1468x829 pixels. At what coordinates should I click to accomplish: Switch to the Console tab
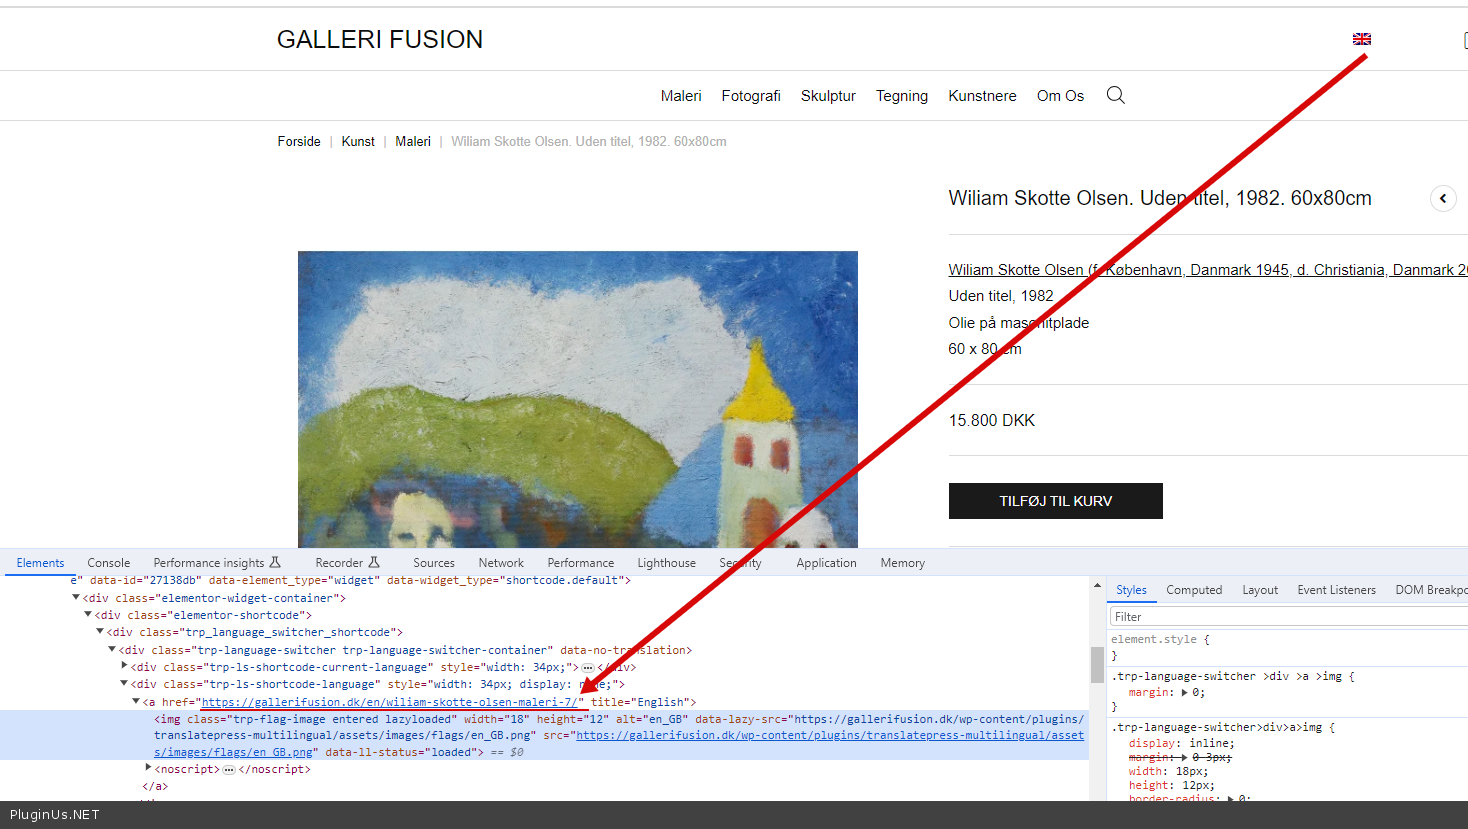108,563
